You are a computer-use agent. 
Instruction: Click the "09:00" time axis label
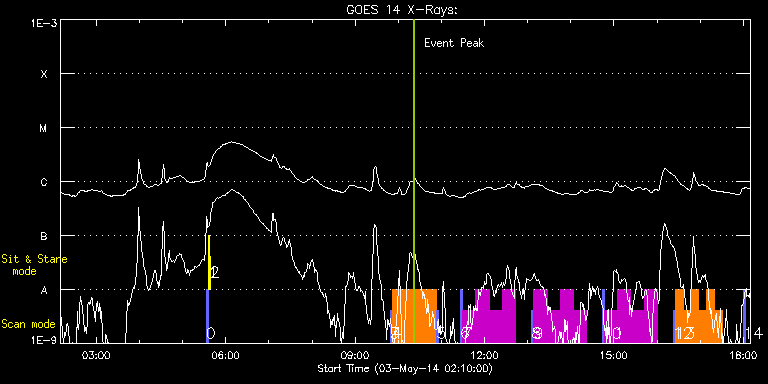(x=356, y=356)
